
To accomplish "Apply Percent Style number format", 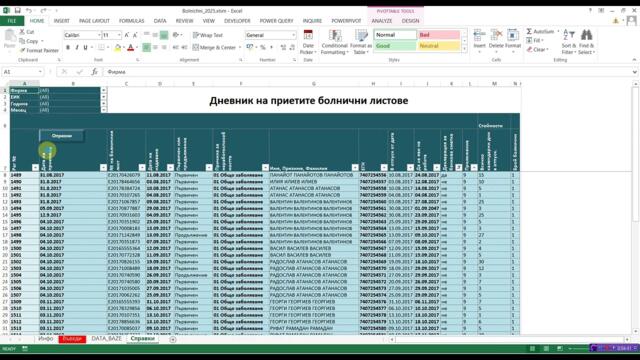I will click(x=263, y=47).
